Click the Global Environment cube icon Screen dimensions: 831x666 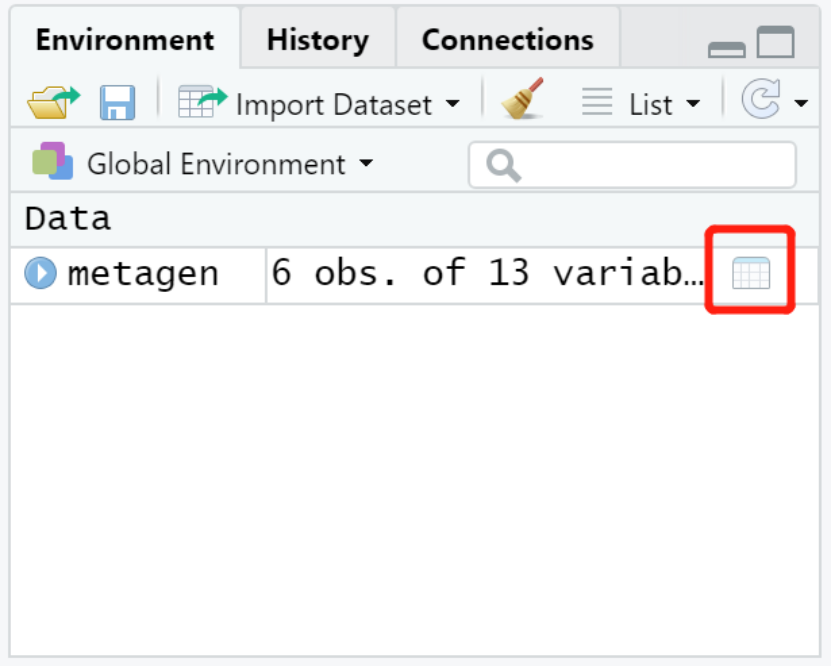[53, 162]
